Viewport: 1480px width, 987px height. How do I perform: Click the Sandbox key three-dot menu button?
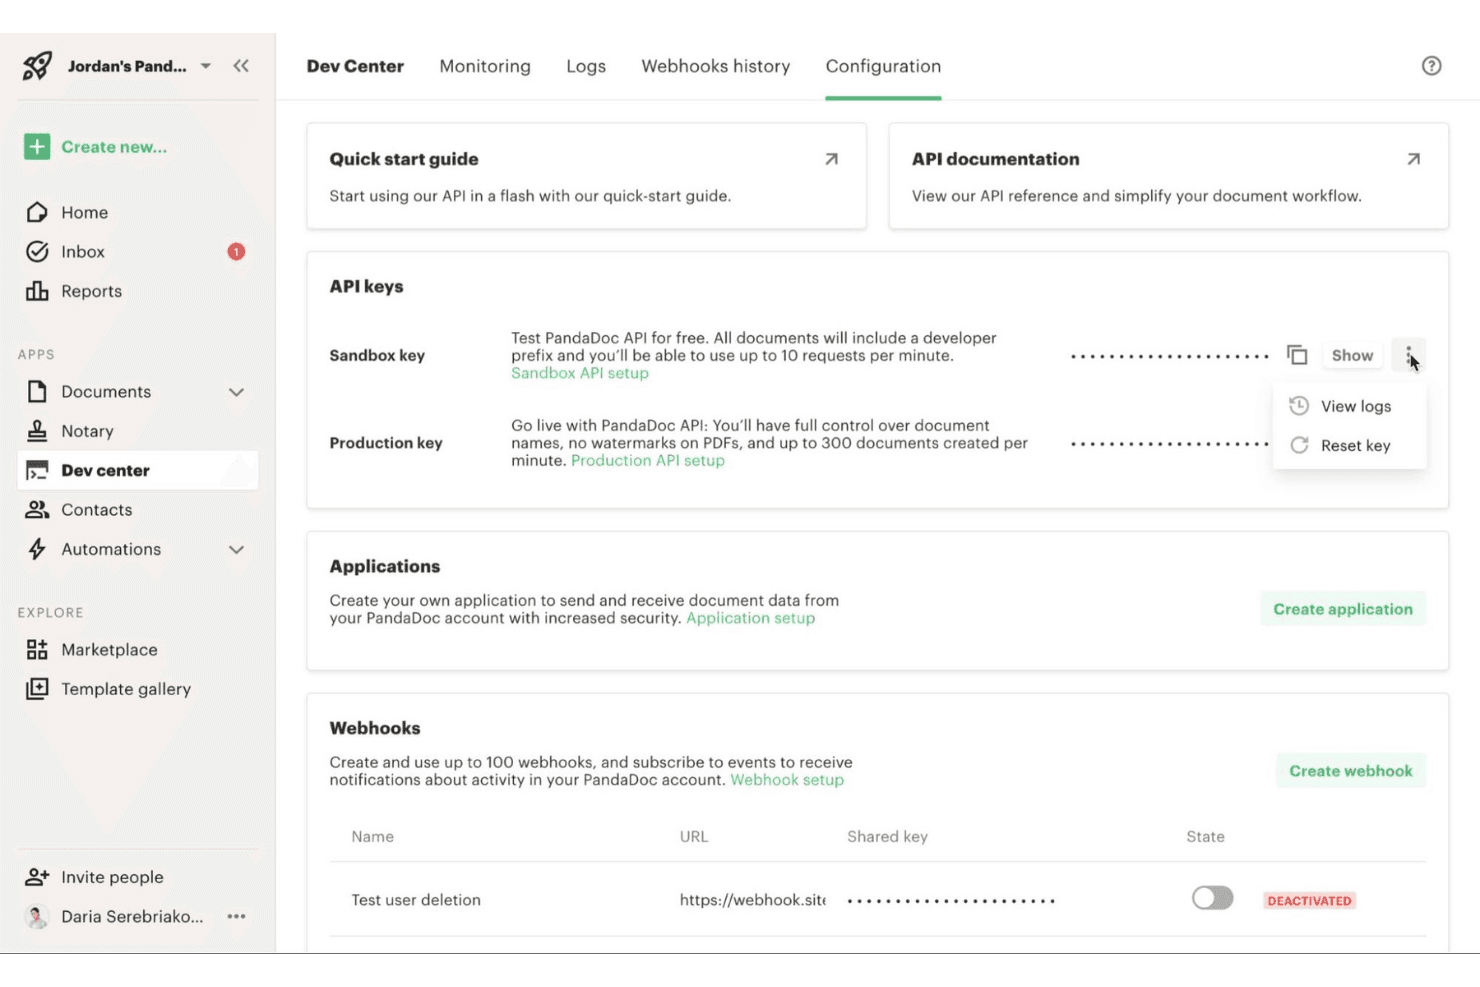1409,355
